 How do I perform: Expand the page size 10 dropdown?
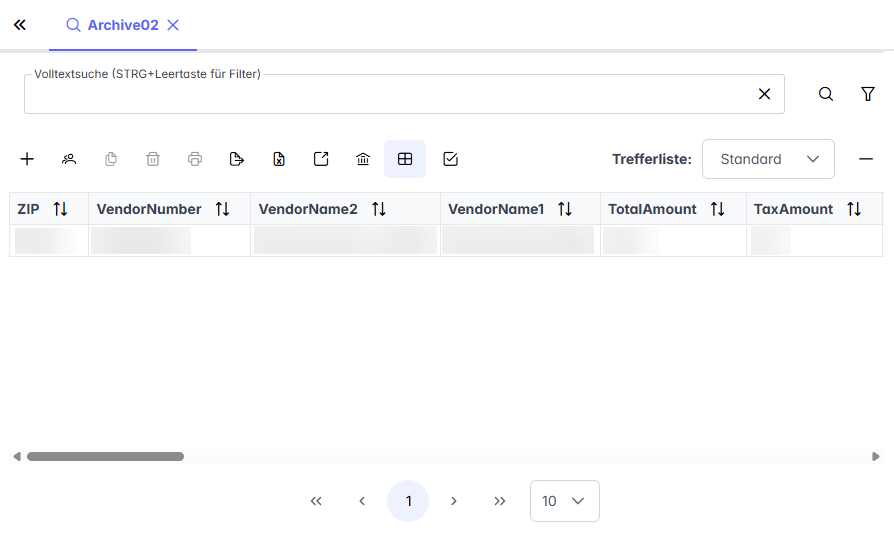click(564, 501)
